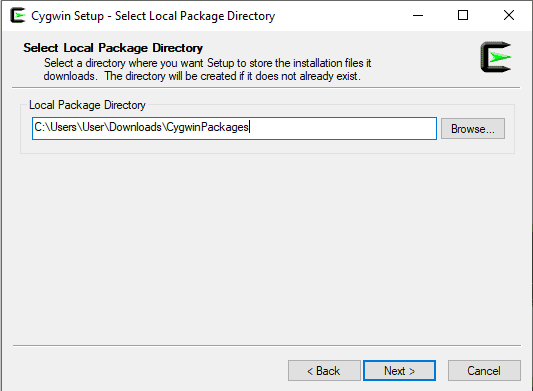The width and height of the screenshot is (533, 391).
Task: Minimize the Cygwin Setup window
Action: pyautogui.click(x=418, y=16)
